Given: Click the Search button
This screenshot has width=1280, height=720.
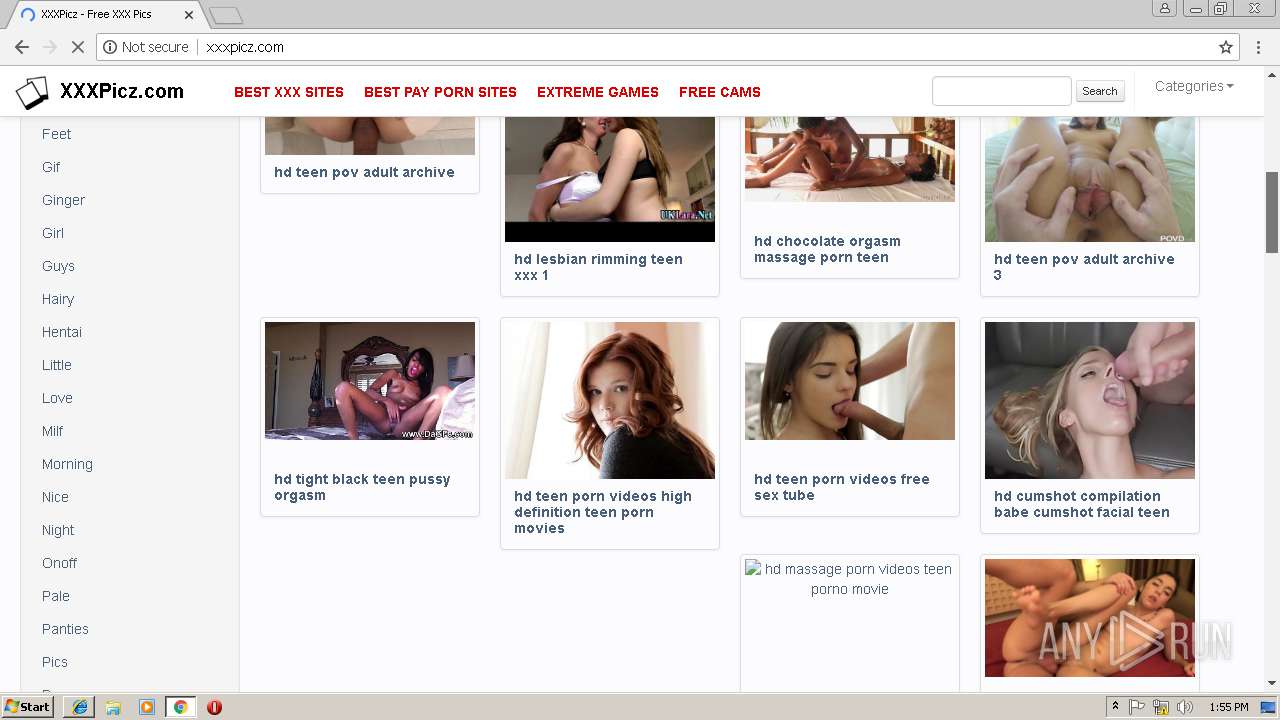Looking at the screenshot, I should (x=1099, y=91).
